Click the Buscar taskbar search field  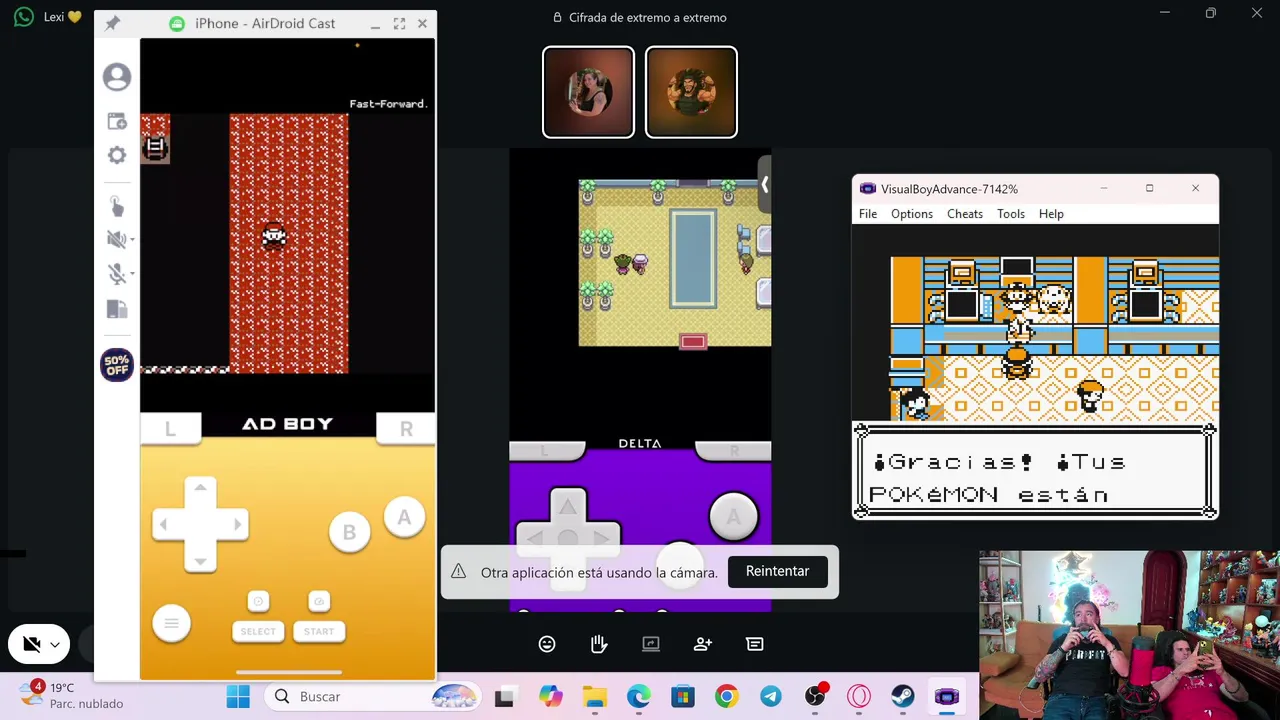click(x=372, y=697)
